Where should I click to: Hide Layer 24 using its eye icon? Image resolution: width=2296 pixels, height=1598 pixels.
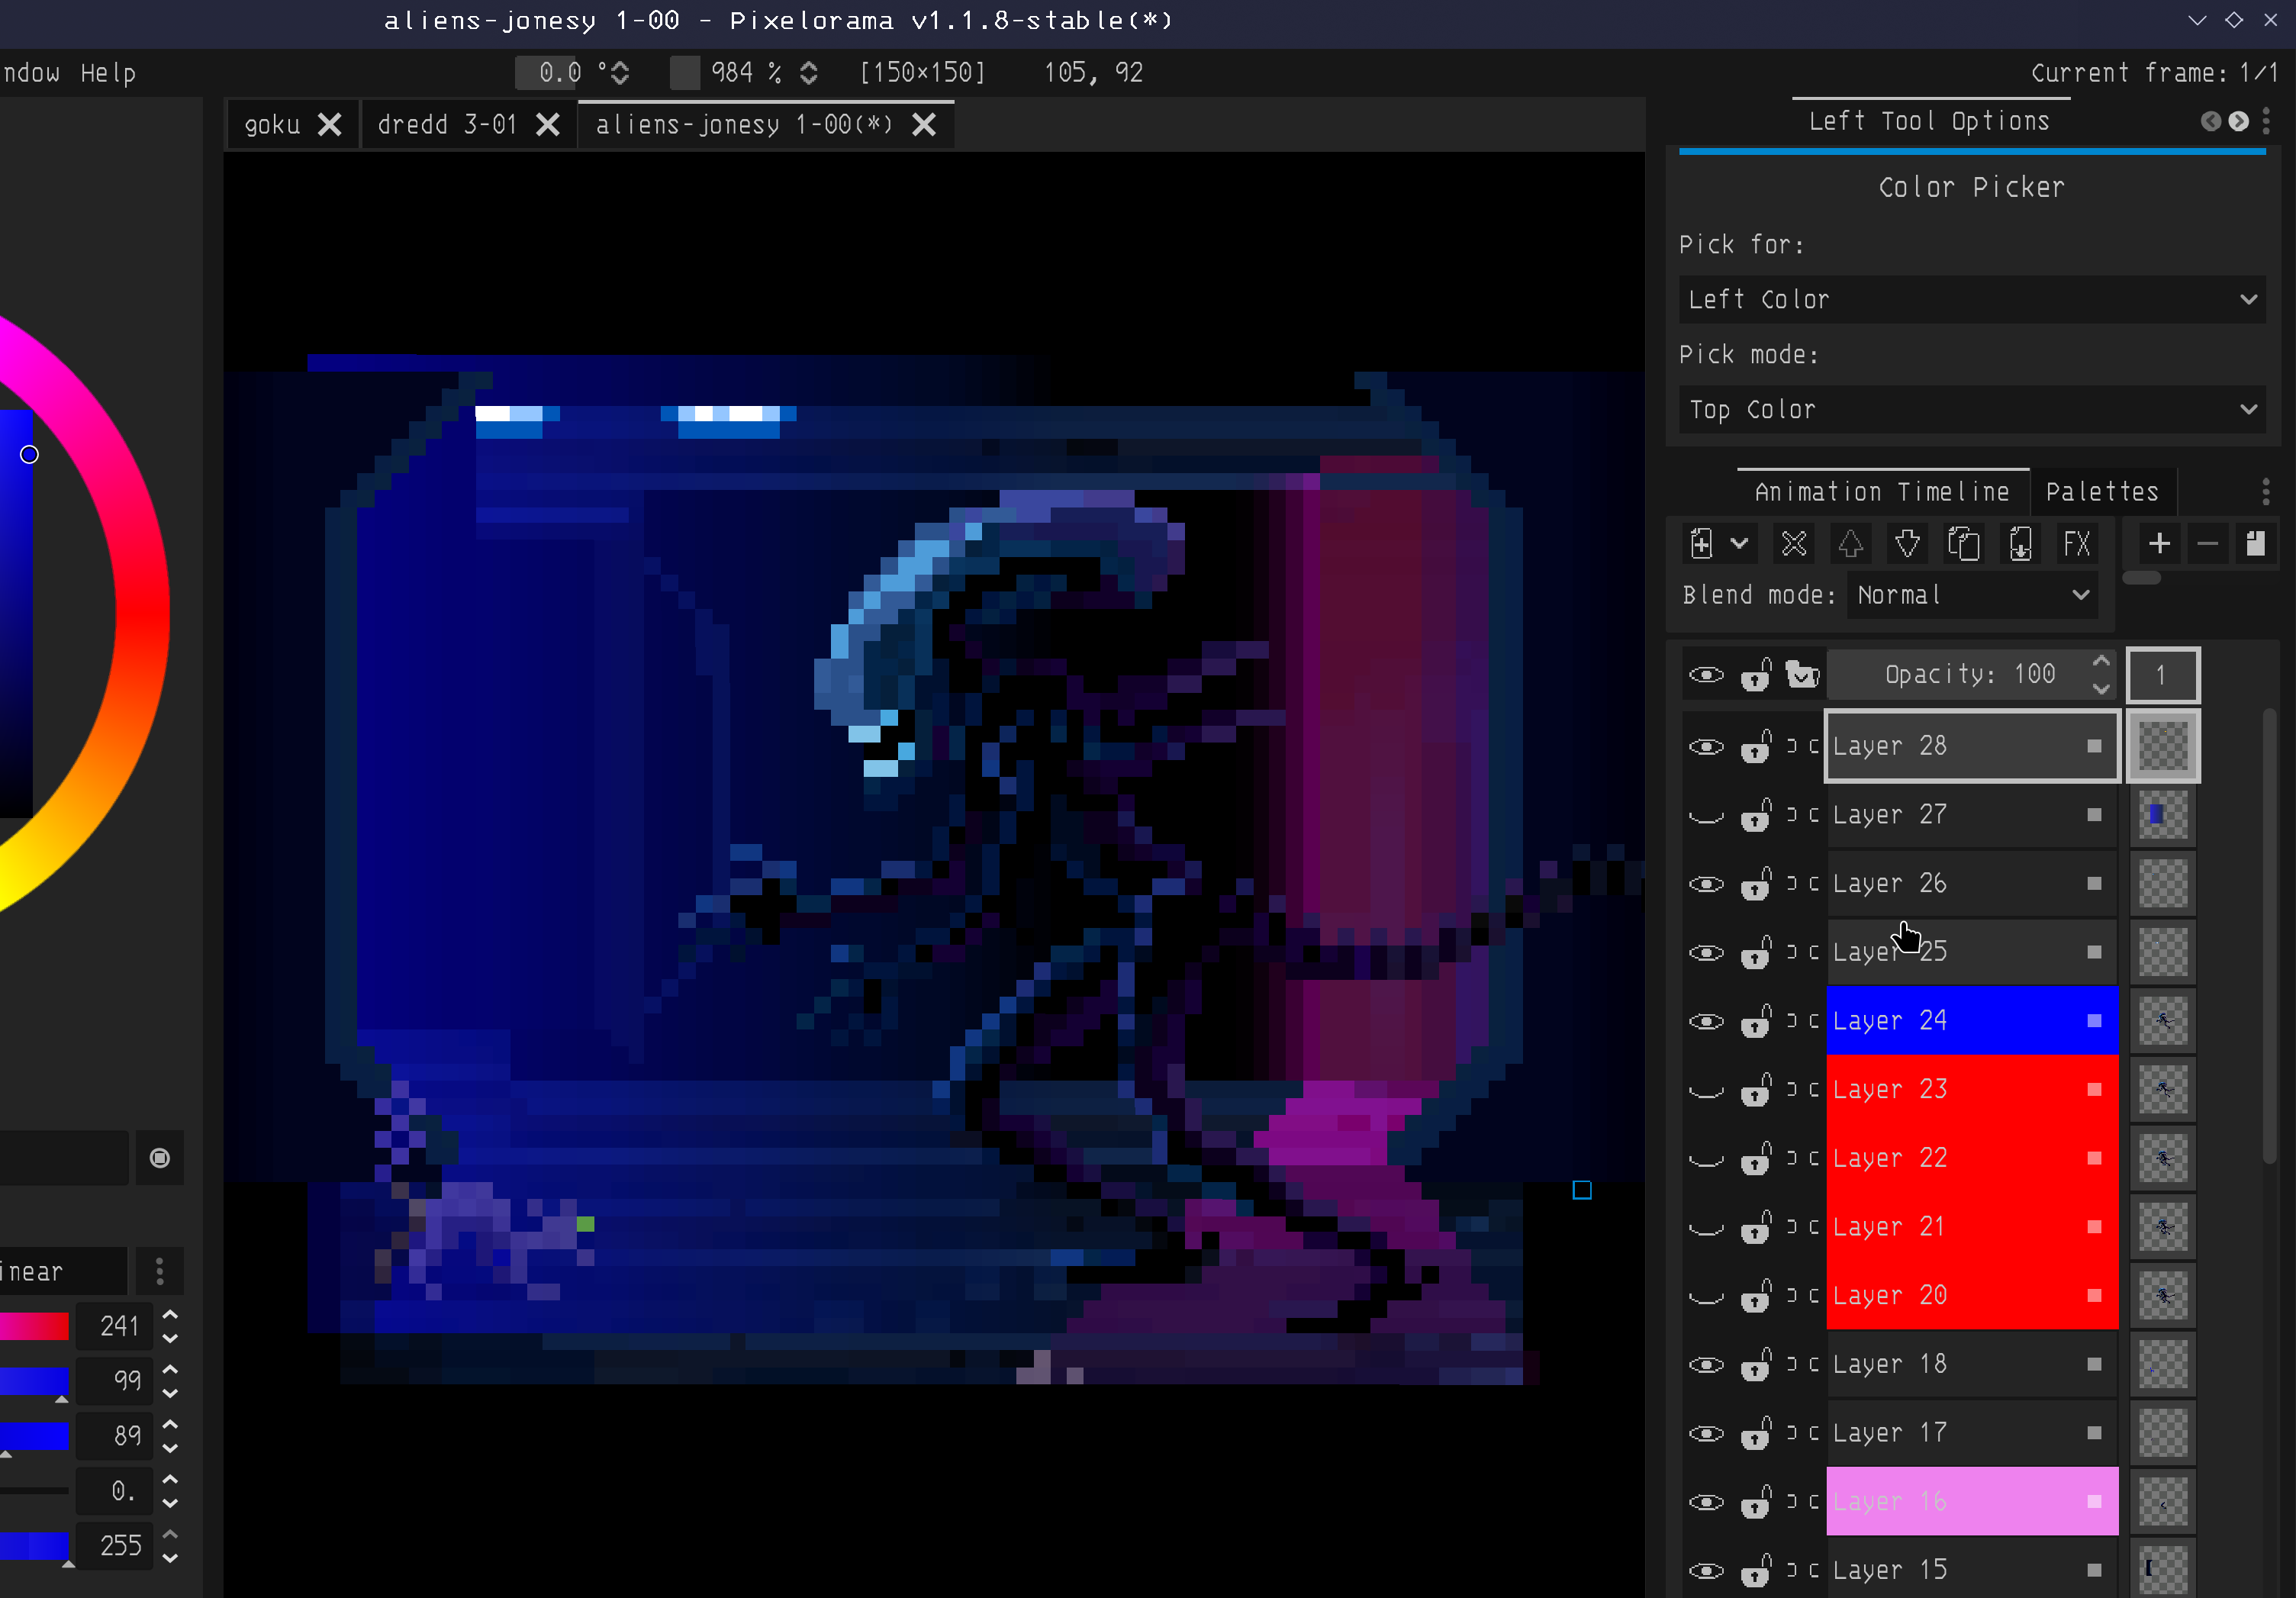(x=1706, y=1021)
